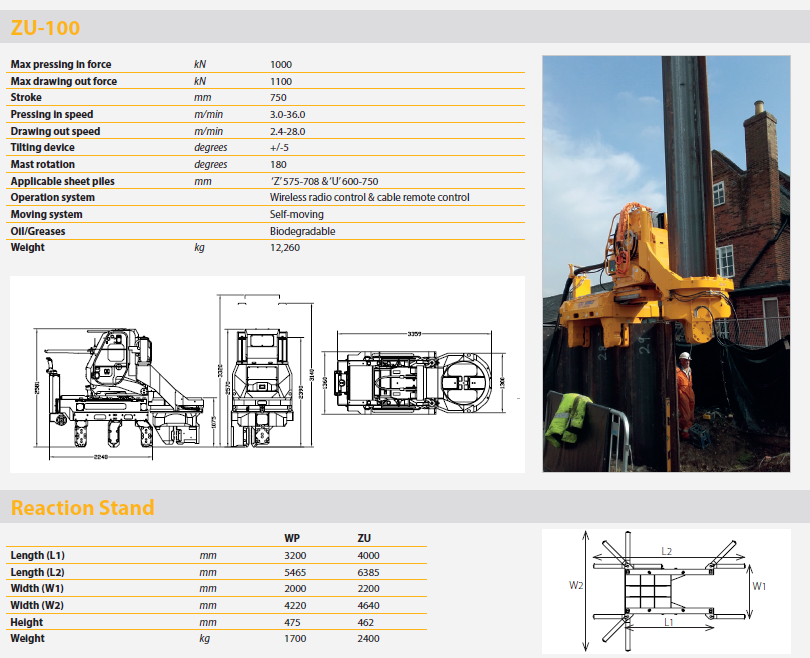Select the Pressing in speed label

click(x=52, y=114)
